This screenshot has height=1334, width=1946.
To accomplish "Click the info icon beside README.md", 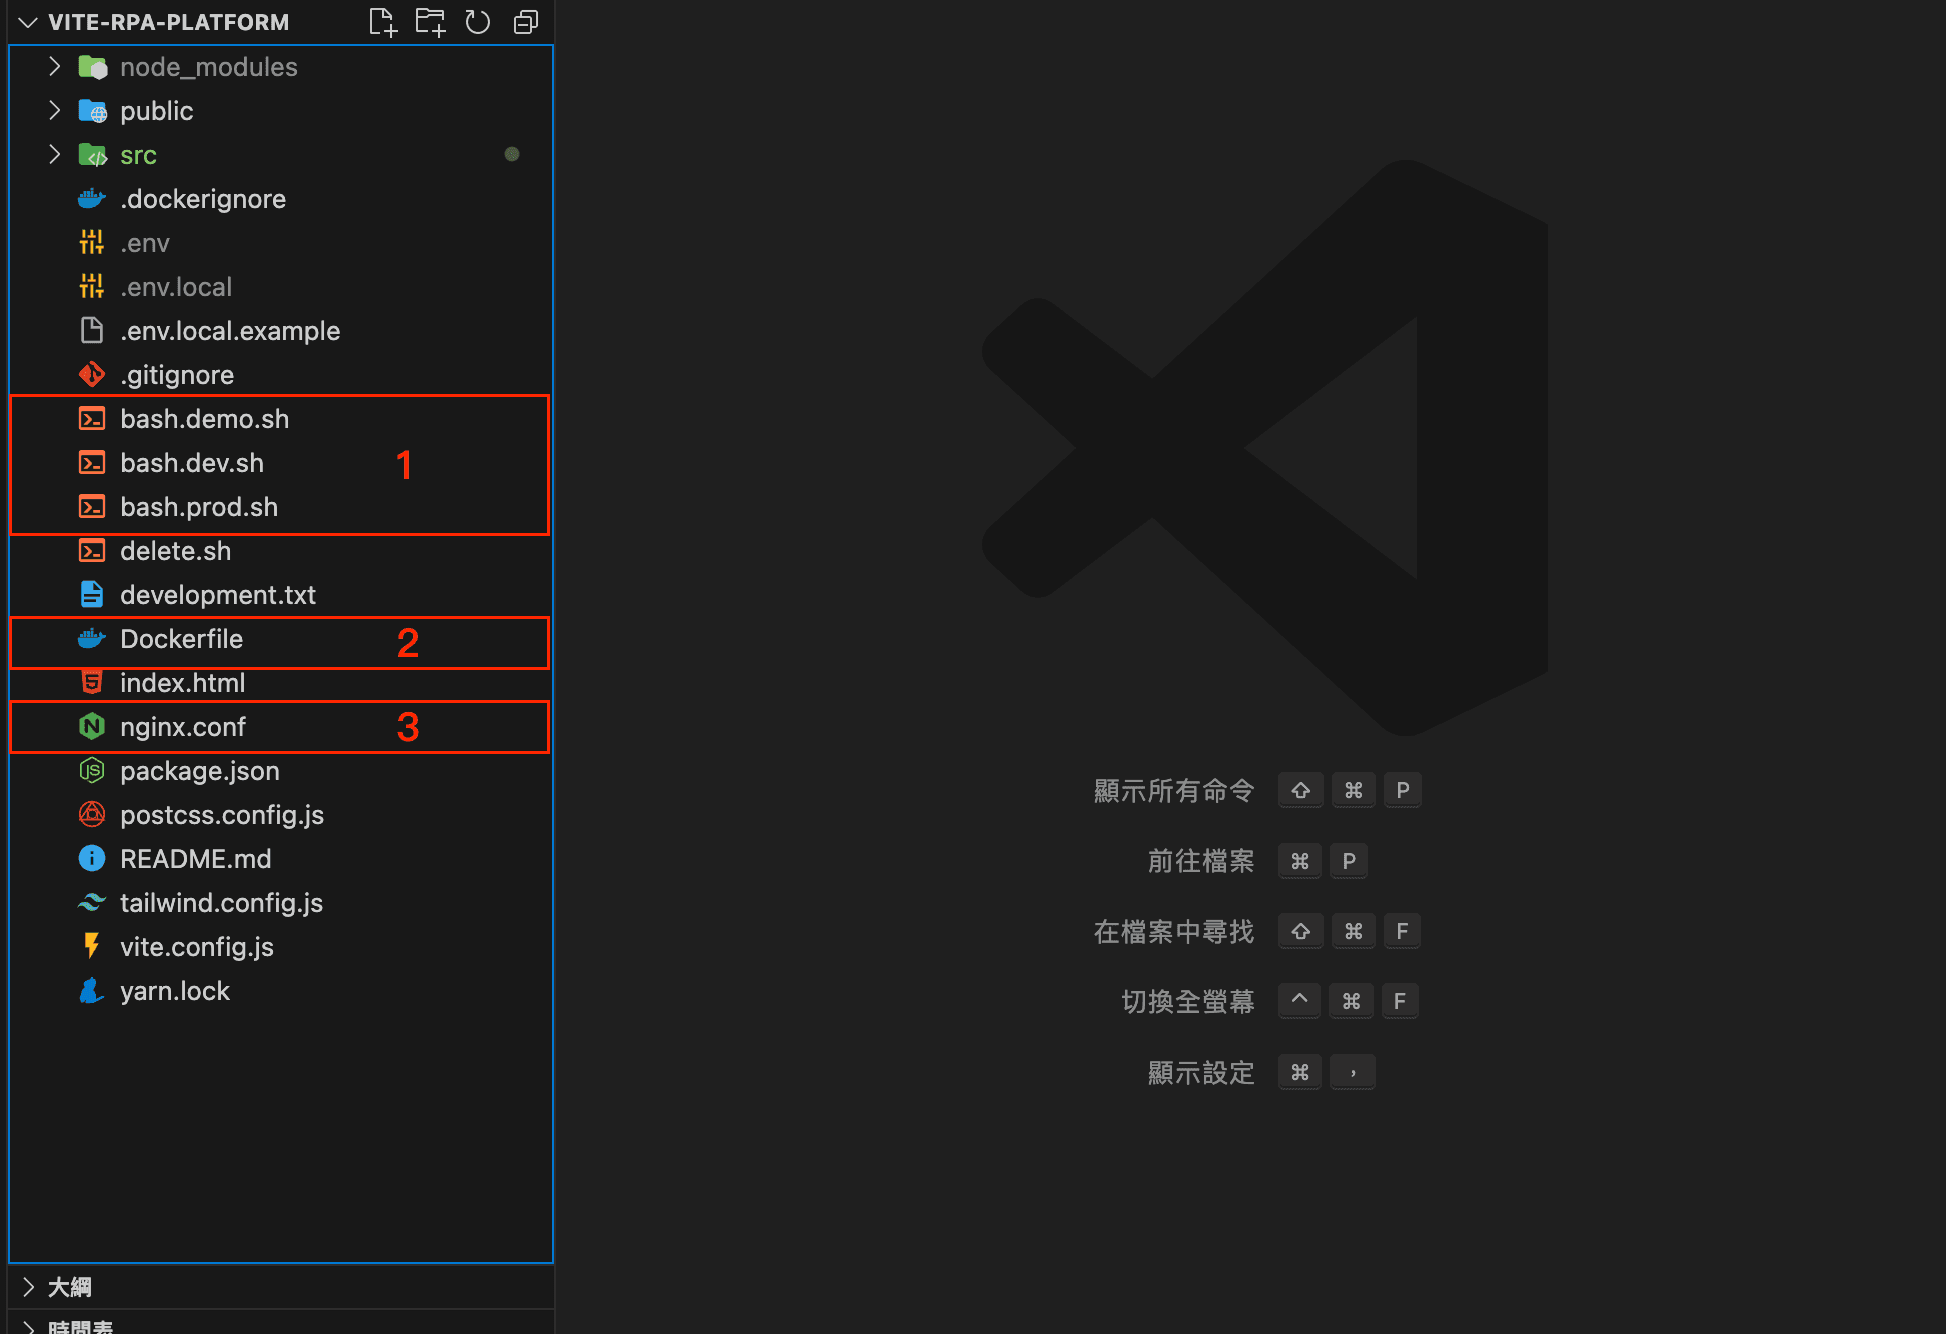I will click(92, 859).
